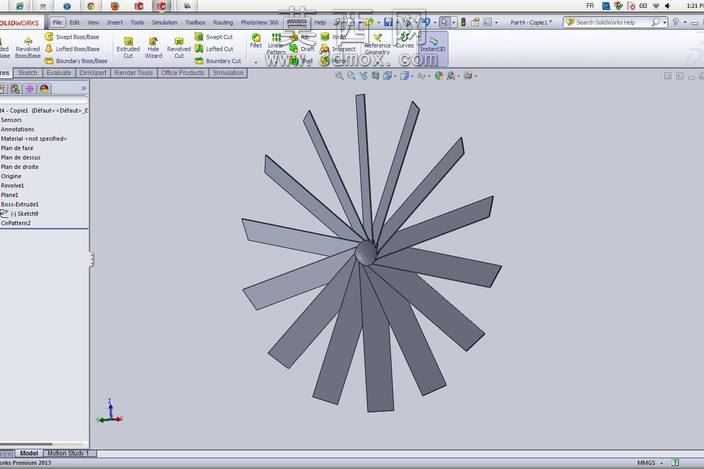Open the Insert menu
The image size is (704, 469).
point(115,22)
